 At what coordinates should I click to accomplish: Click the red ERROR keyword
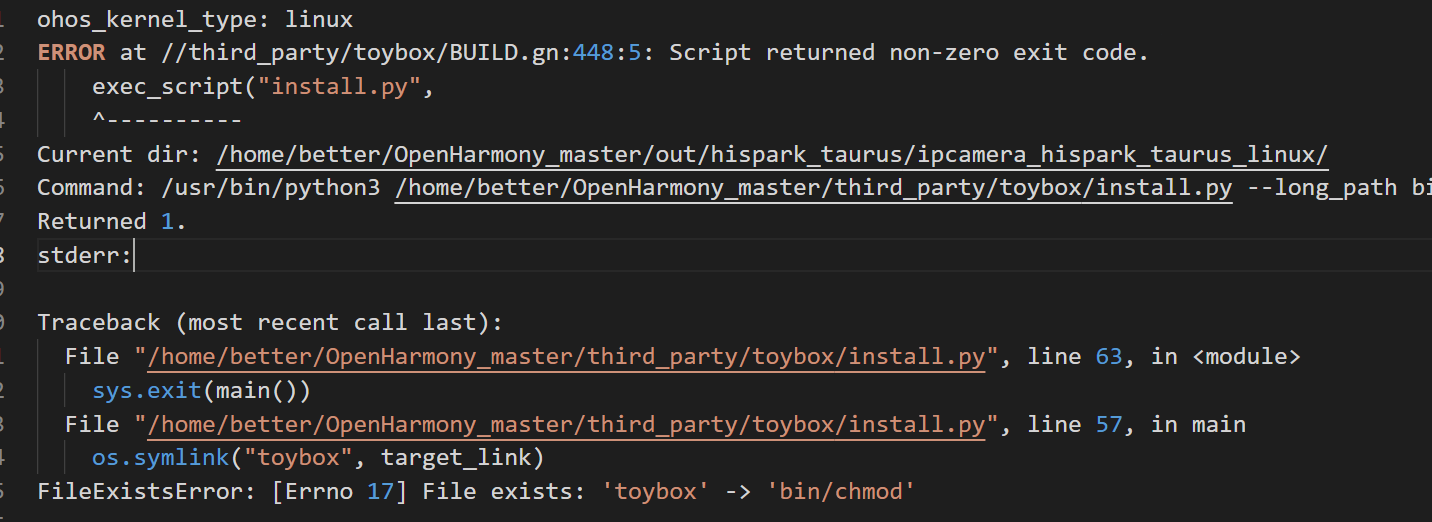pos(71,52)
